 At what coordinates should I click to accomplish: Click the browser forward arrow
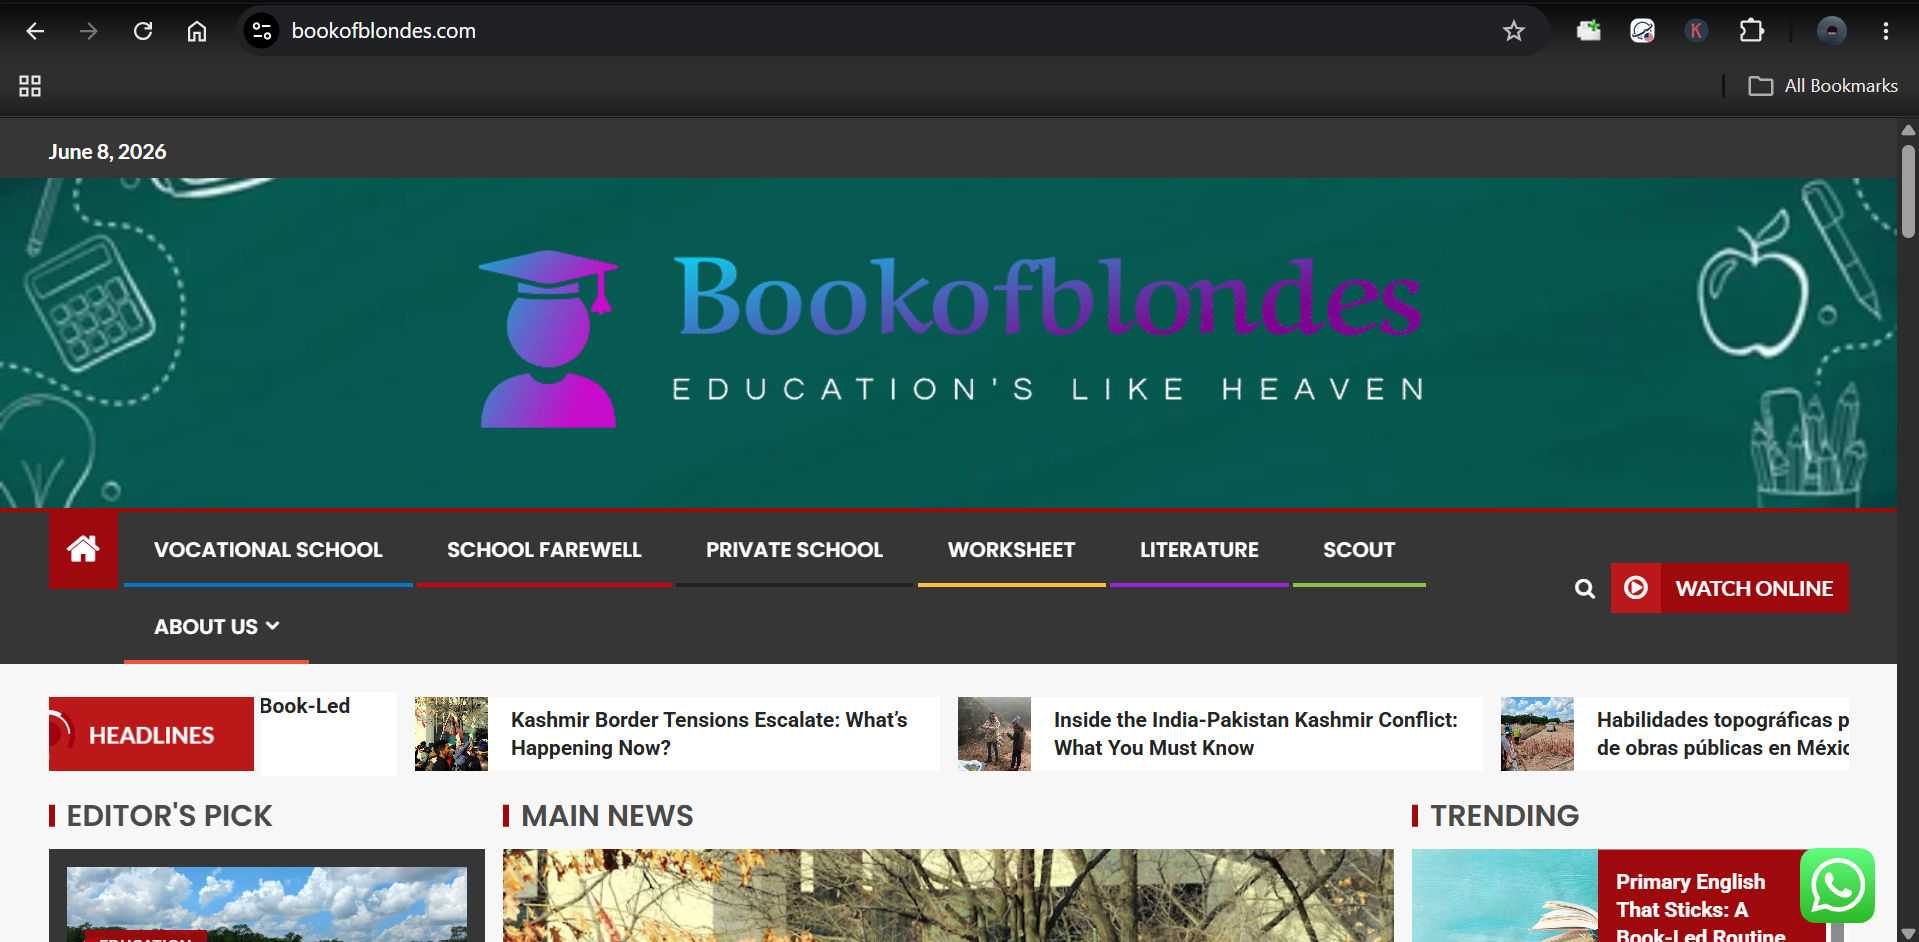[89, 31]
